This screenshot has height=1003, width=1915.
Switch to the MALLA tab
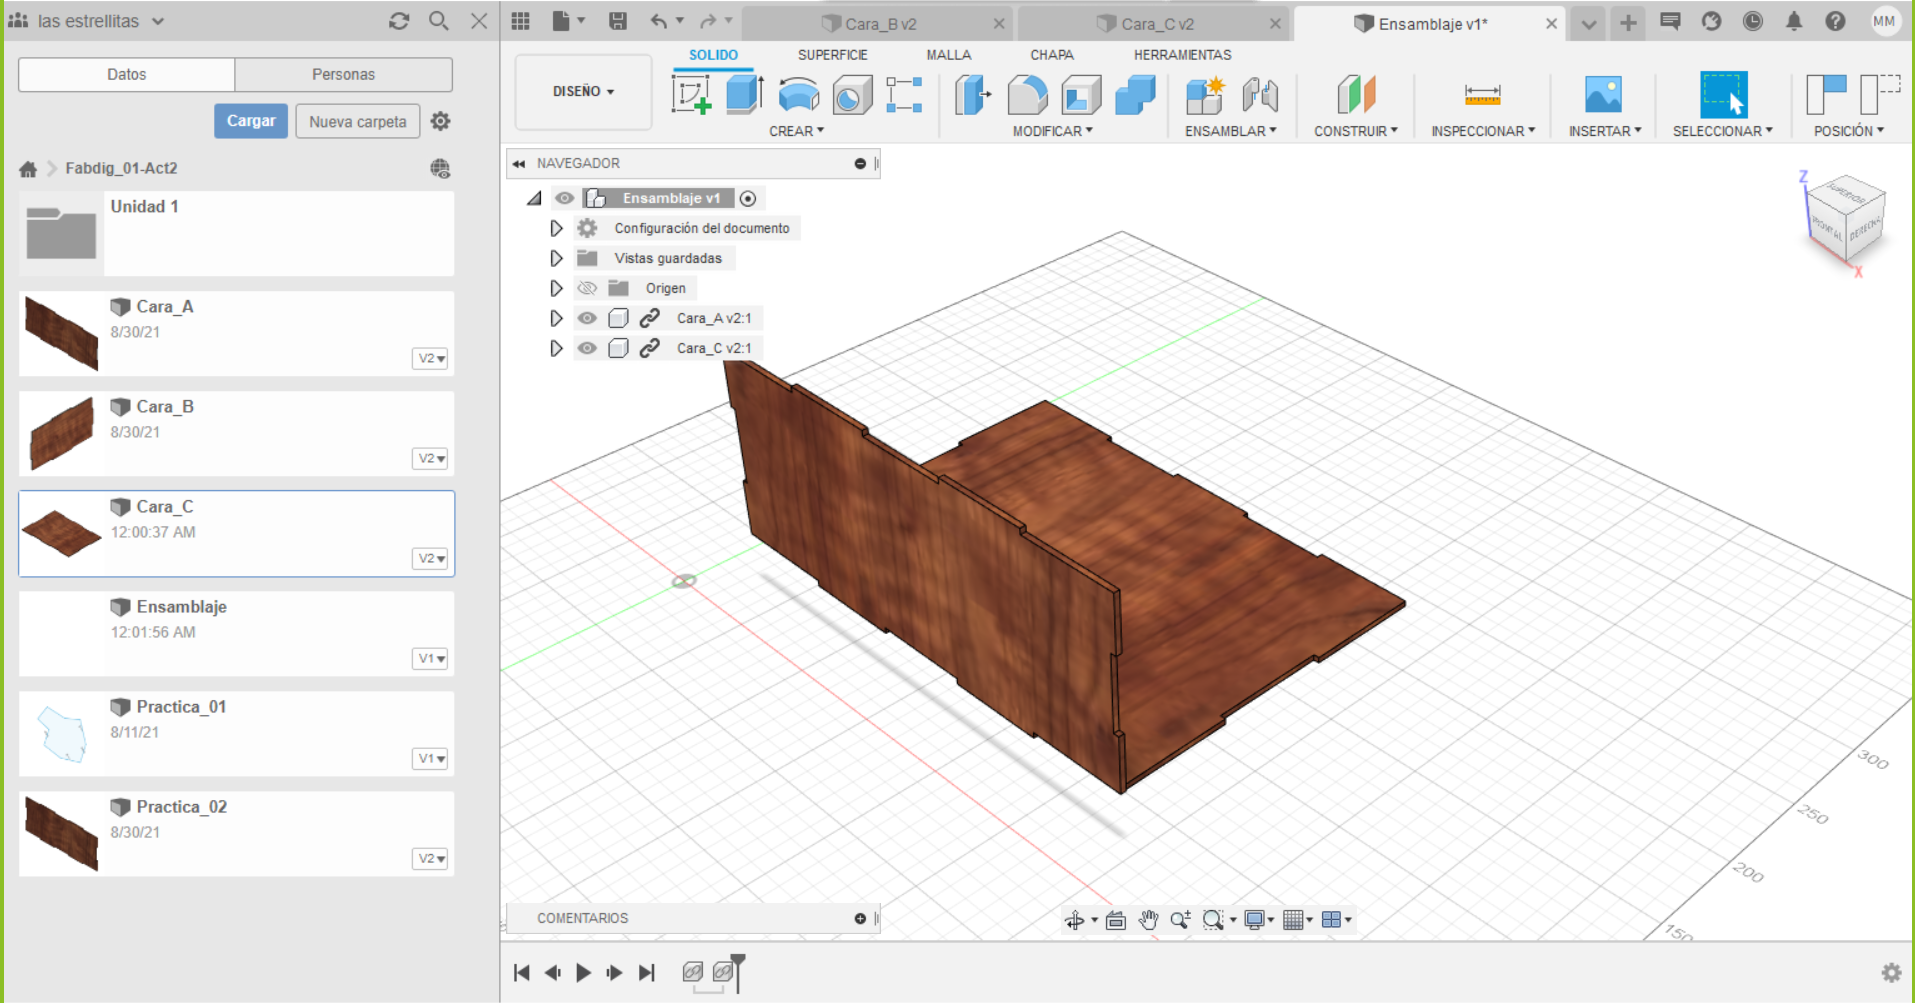pyautogui.click(x=948, y=55)
